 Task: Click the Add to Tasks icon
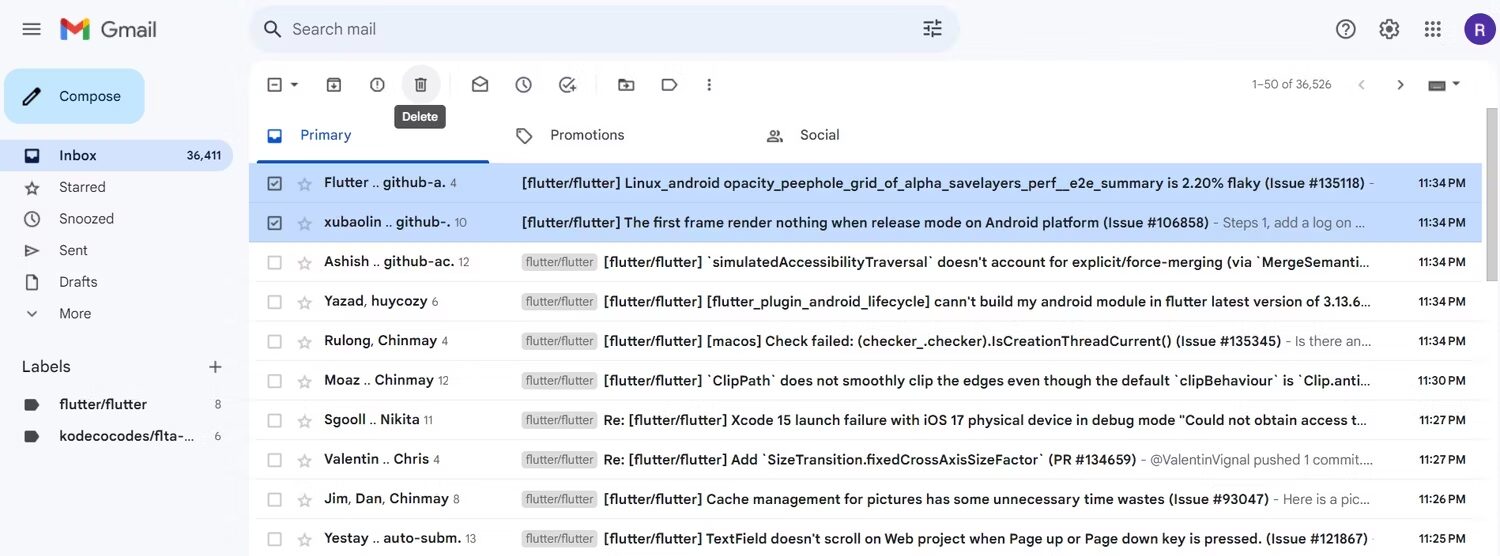pyautogui.click(x=567, y=85)
